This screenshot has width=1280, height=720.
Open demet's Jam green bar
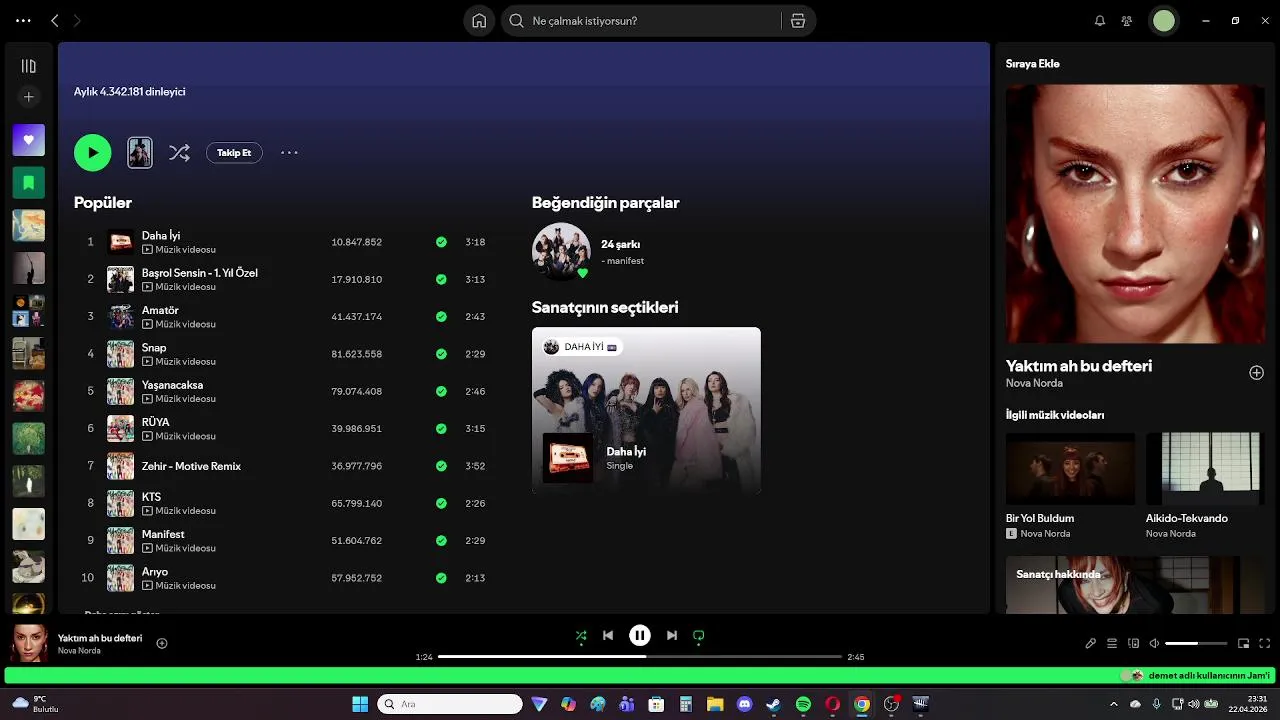(x=640, y=675)
